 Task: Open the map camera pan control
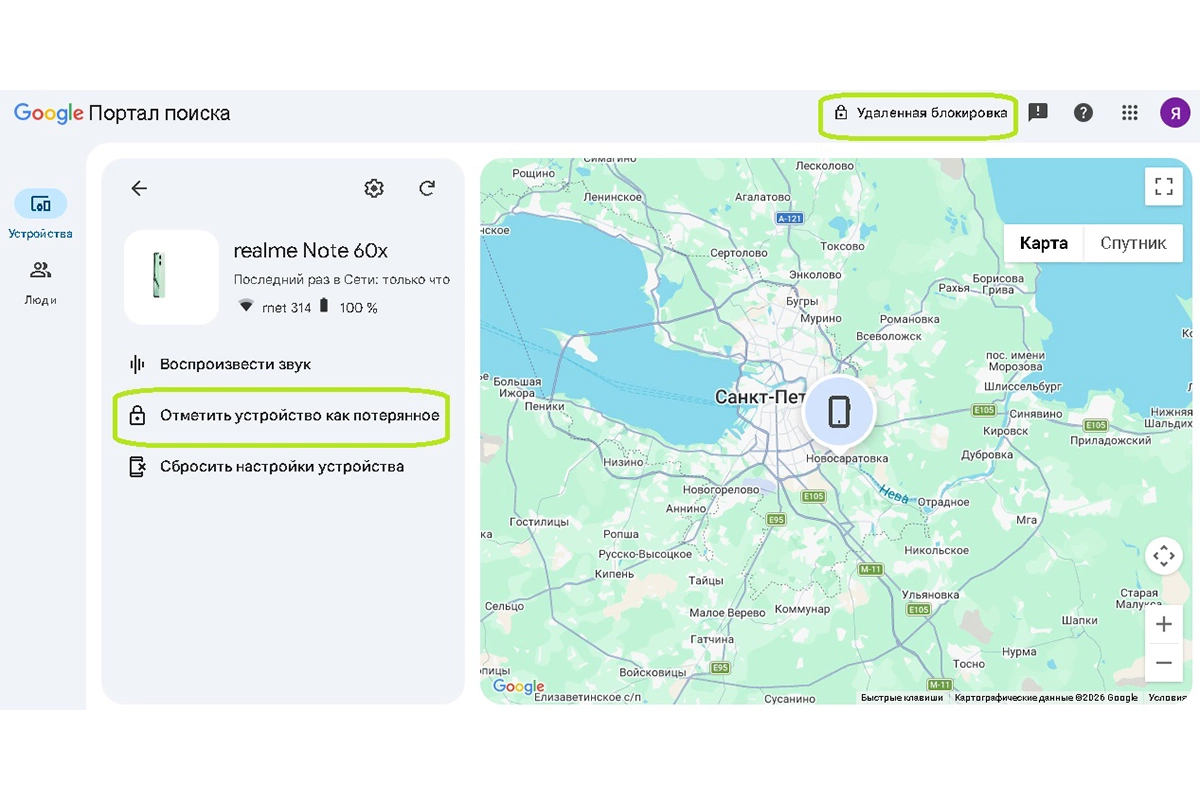1163,555
